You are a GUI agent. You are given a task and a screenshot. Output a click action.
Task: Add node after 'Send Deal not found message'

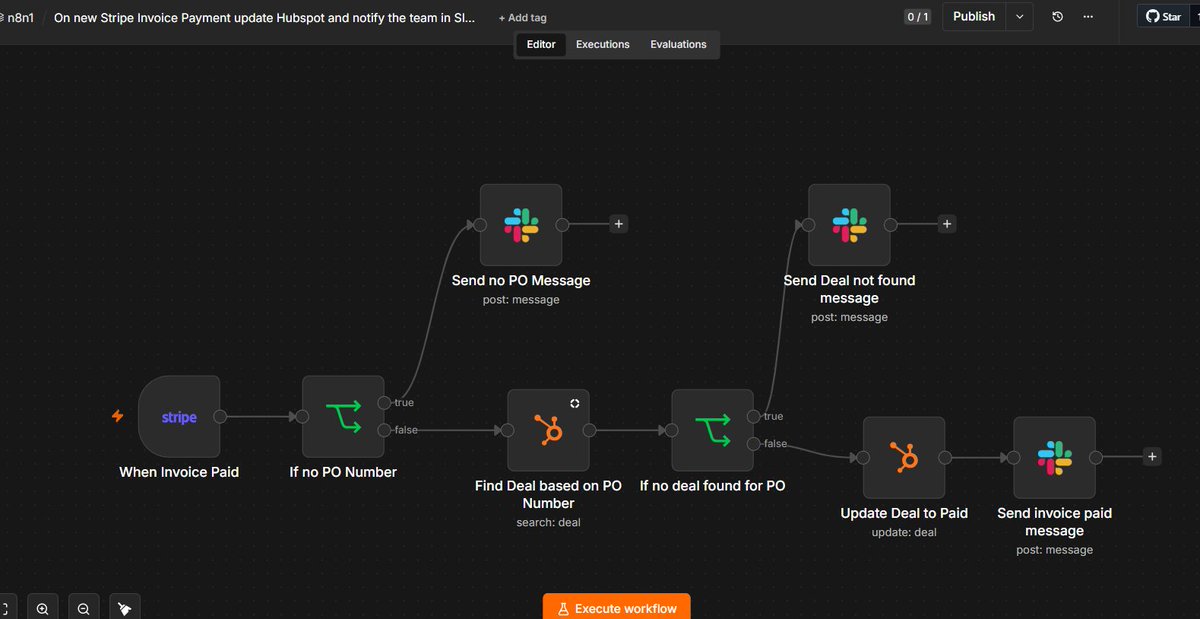coord(947,224)
